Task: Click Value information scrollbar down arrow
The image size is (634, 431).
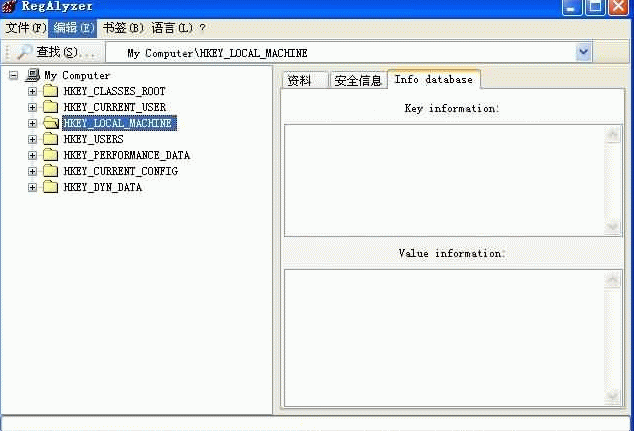Action: click(x=613, y=395)
